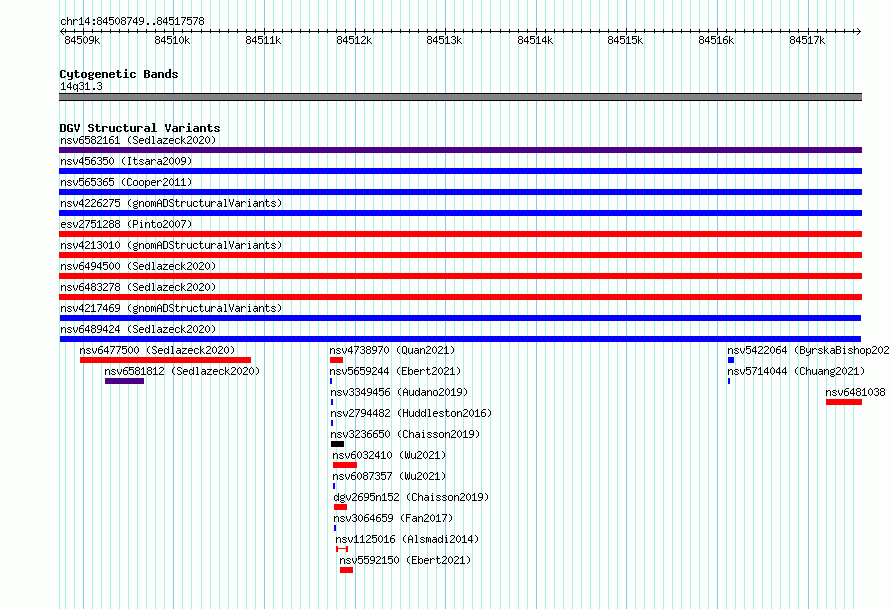Open nsv4213010 (gnomADStructuralVariants) label
890x609 pixels.
pos(171,245)
